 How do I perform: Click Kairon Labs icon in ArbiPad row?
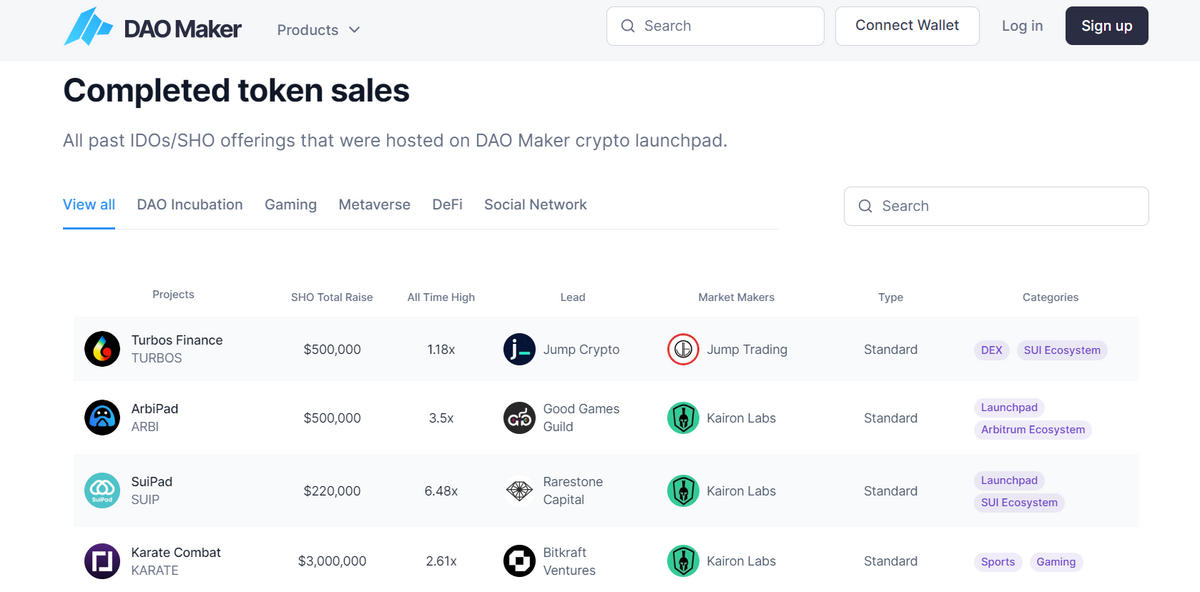(683, 418)
